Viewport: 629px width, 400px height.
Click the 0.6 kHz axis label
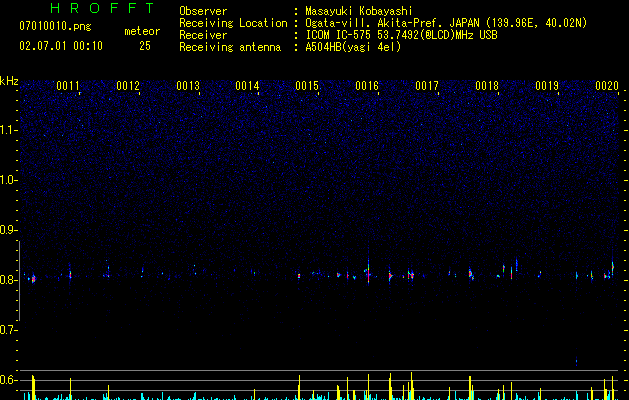[x=9, y=380]
